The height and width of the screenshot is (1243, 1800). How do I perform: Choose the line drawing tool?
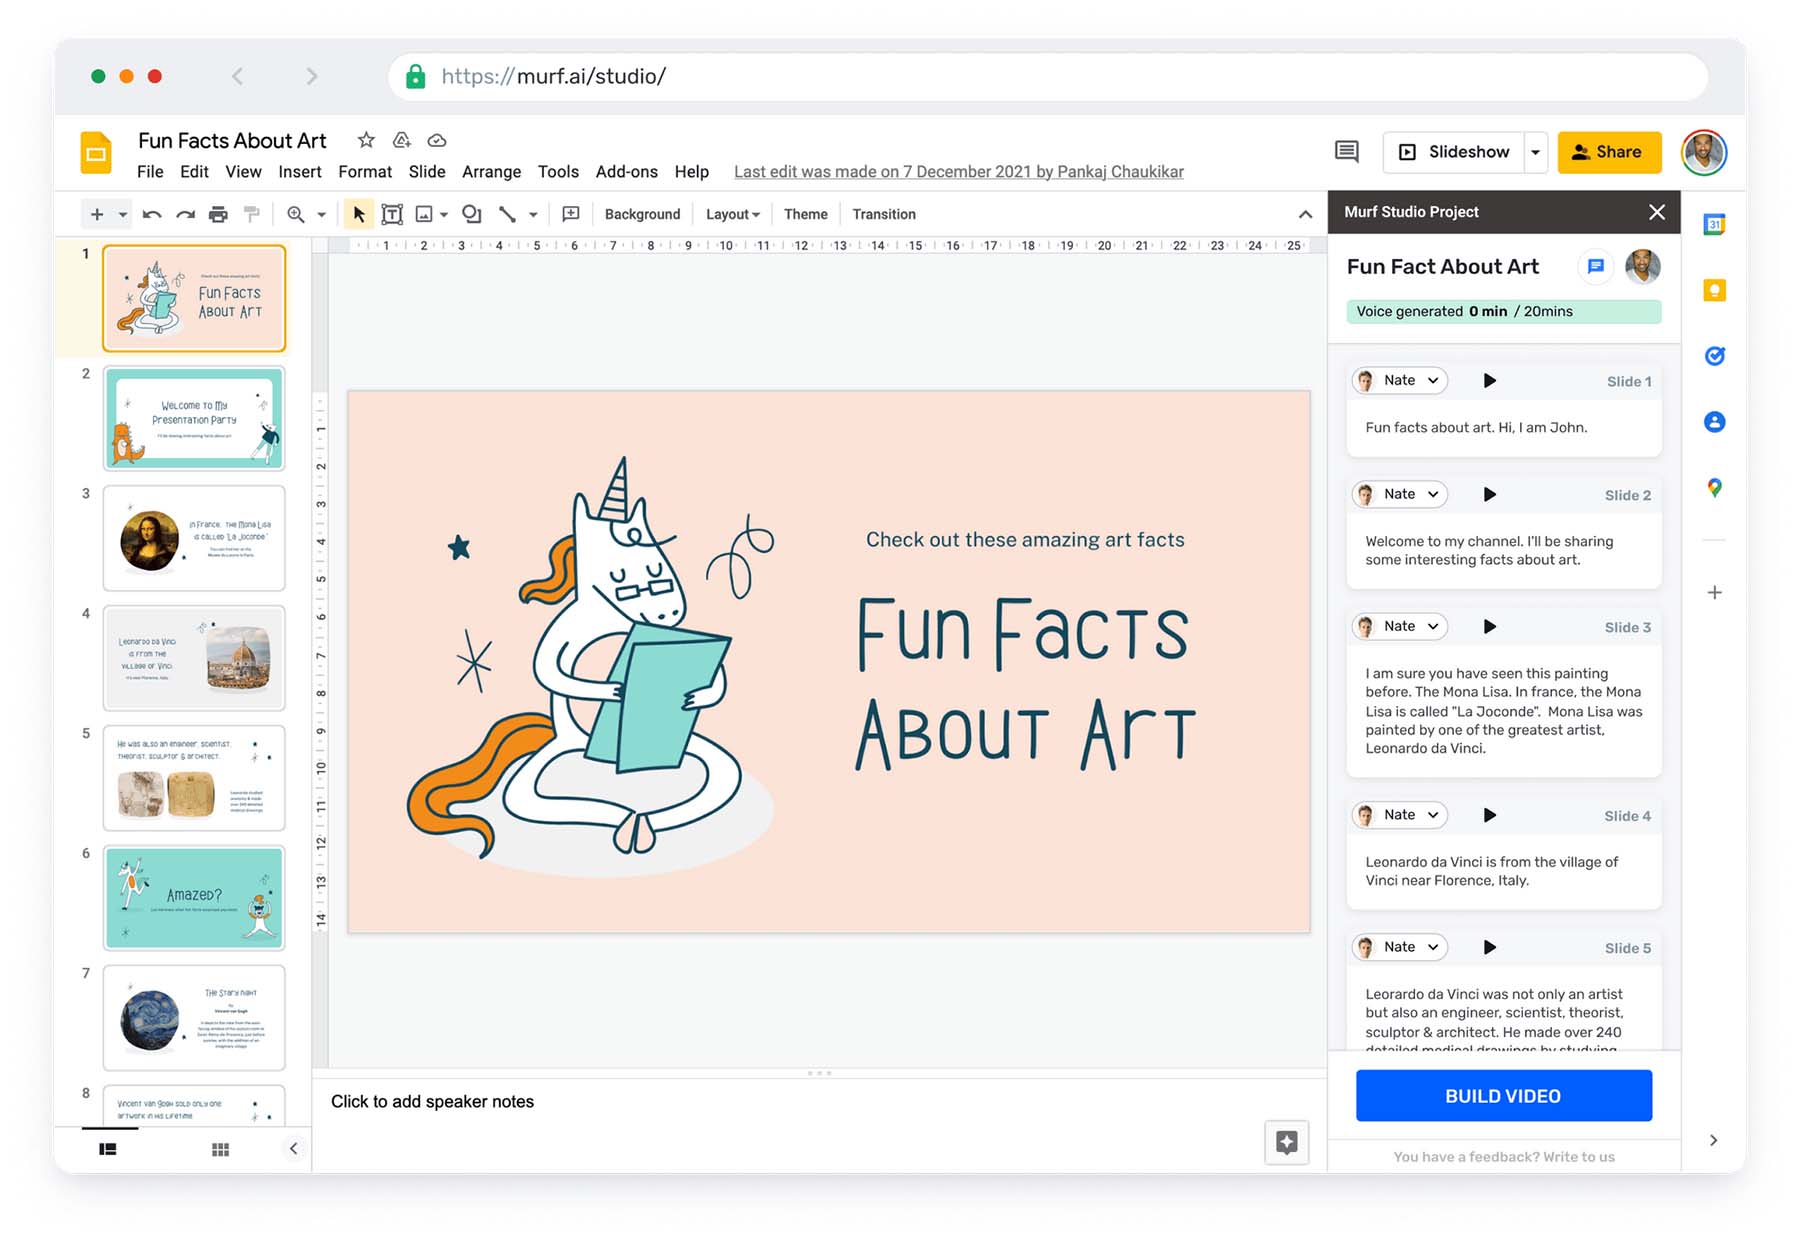click(x=507, y=214)
